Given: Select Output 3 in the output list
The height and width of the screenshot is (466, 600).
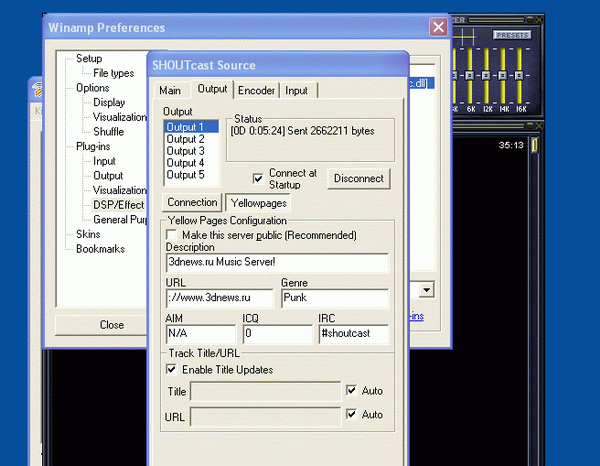Looking at the screenshot, I should coord(184,151).
